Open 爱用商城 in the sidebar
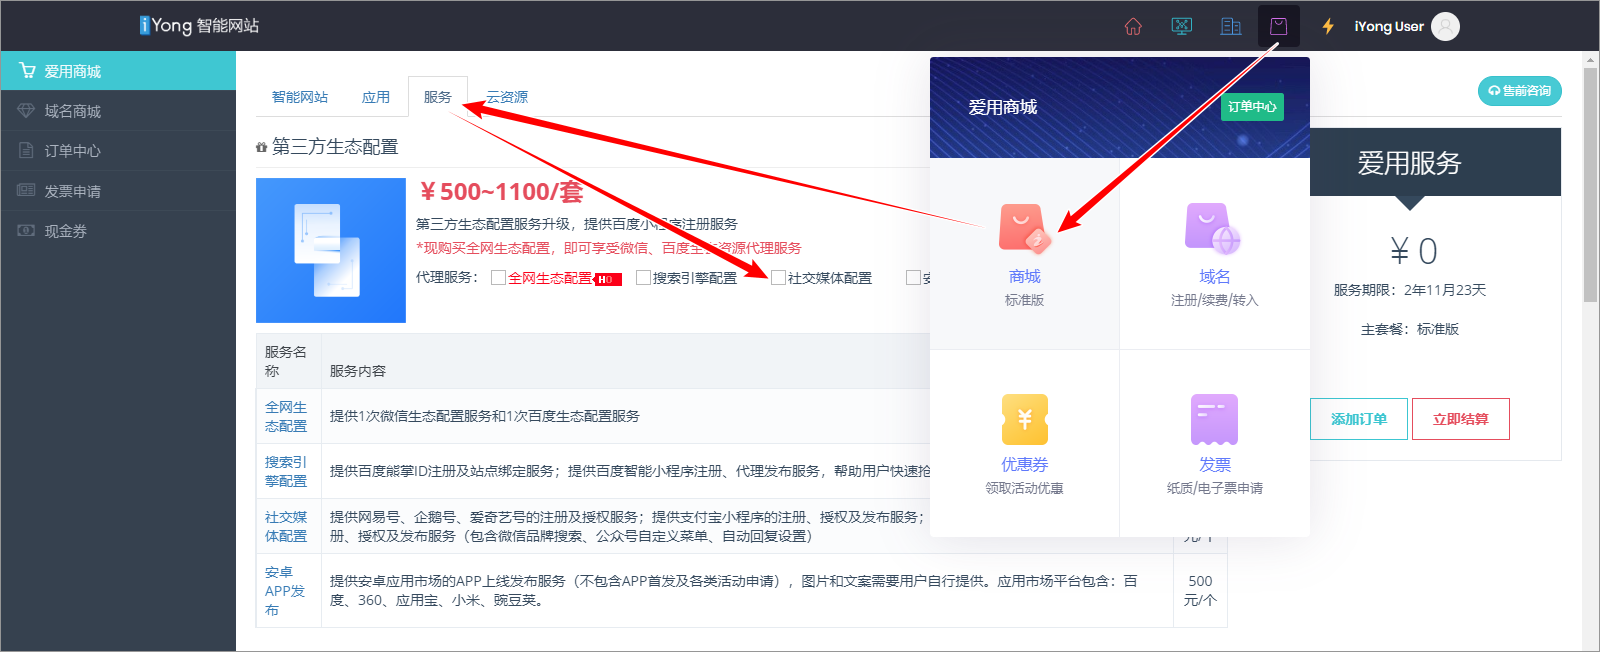The image size is (1600, 652). point(118,71)
